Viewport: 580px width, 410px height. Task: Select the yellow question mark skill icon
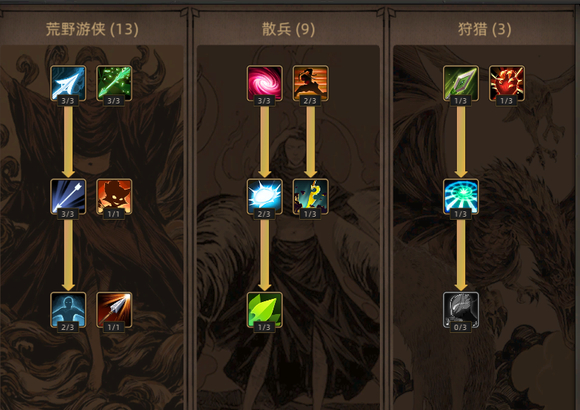click(310, 196)
